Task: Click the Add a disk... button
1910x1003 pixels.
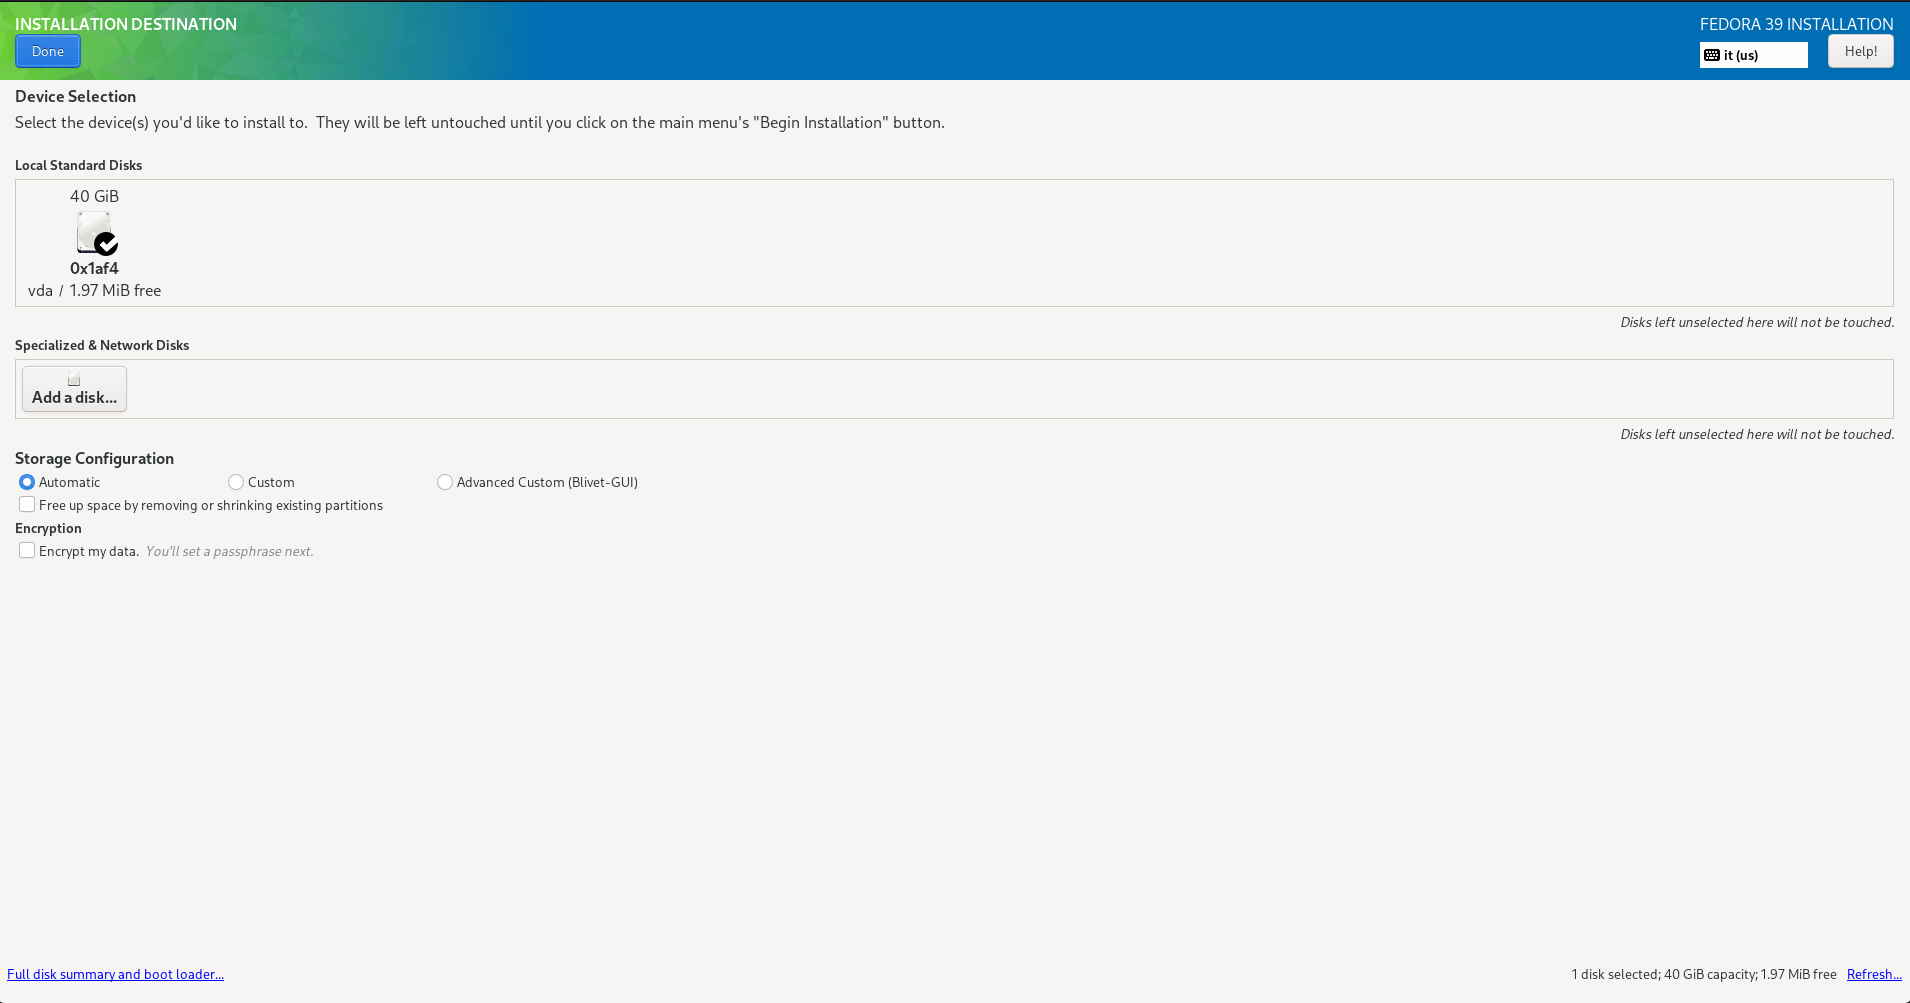Action: (x=74, y=389)
